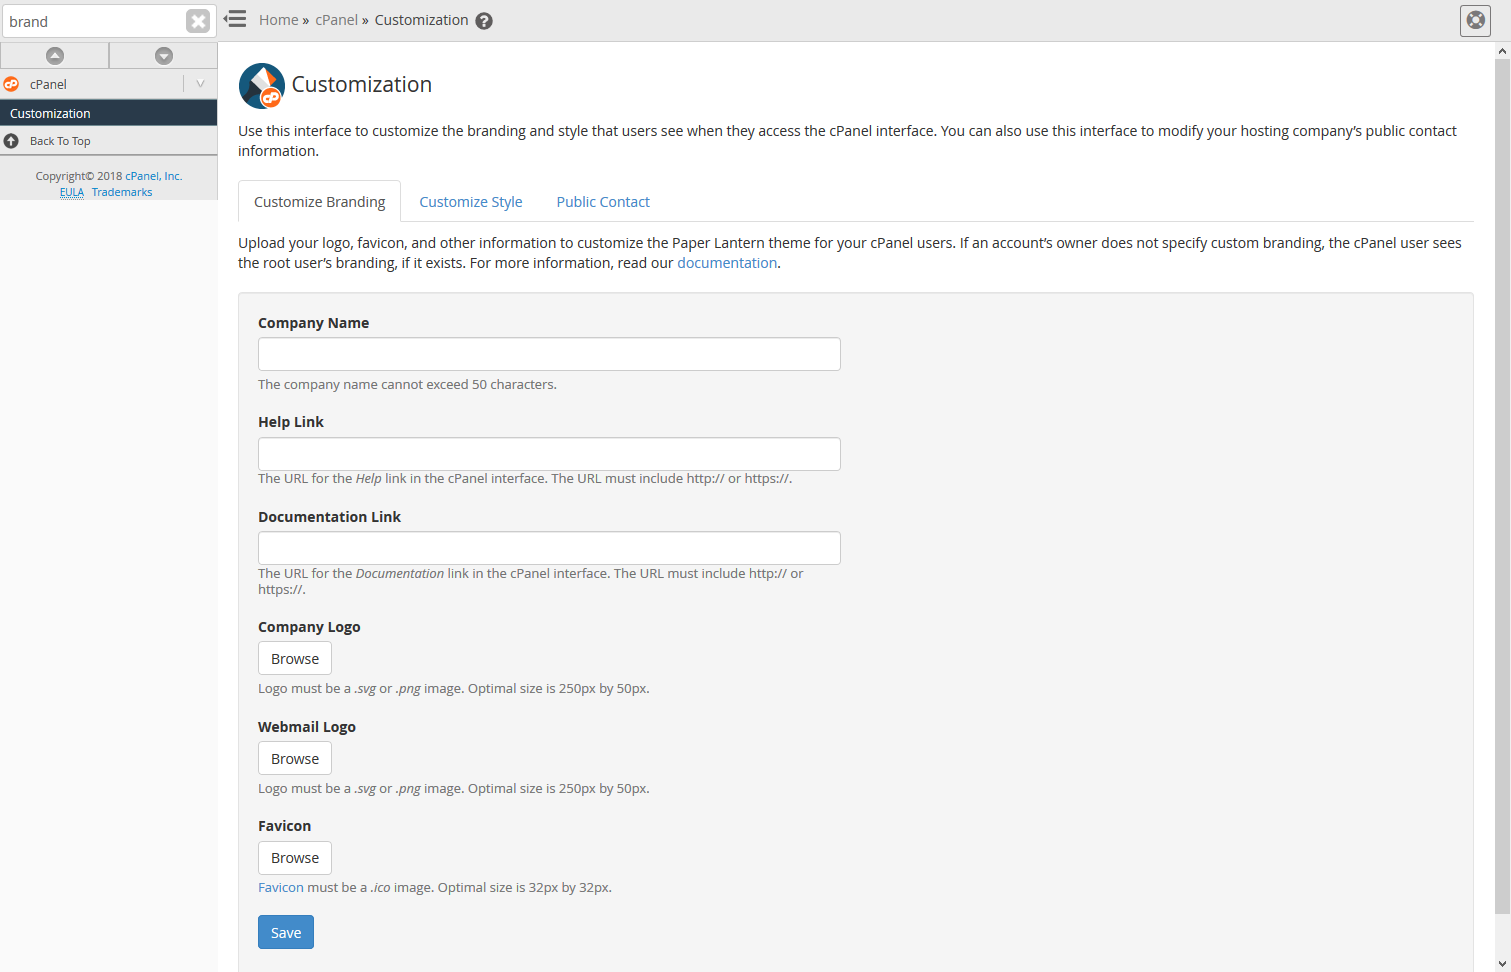
Task: Click the Back To Top arrow icon
Action: (x=11, y=141)
